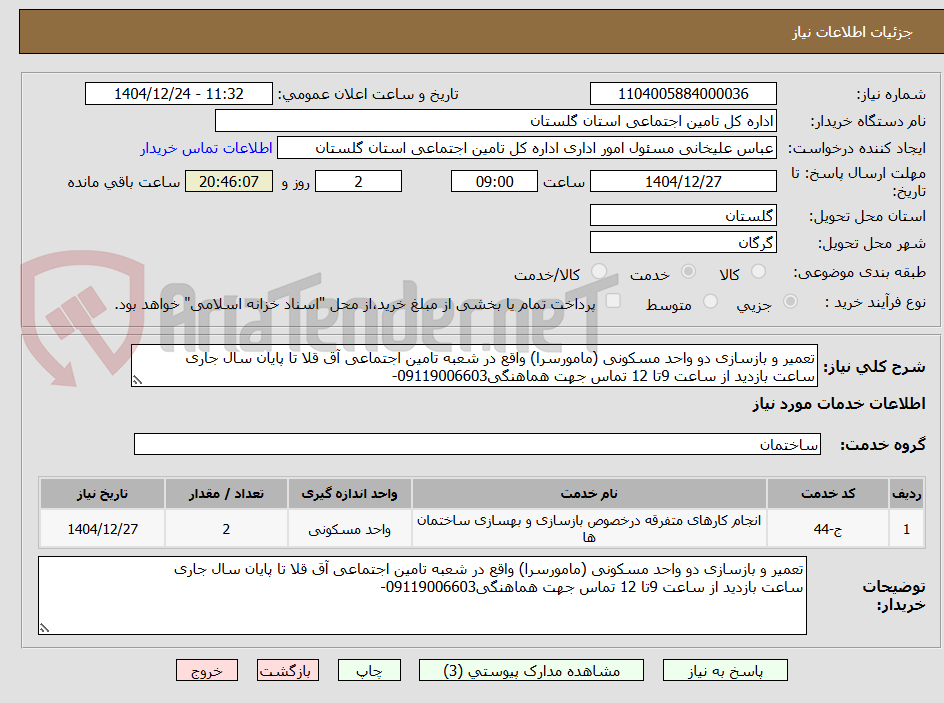Screen dimensions: 944x703
Task: Open مشاهده مدارک پیوستی (3) attachments
Action: [x=531, y=670]
